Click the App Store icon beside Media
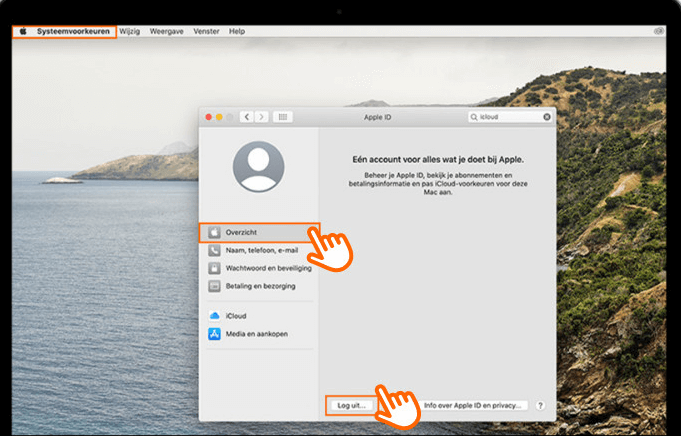The image size is (682, 436). click(x=214, y=334)
